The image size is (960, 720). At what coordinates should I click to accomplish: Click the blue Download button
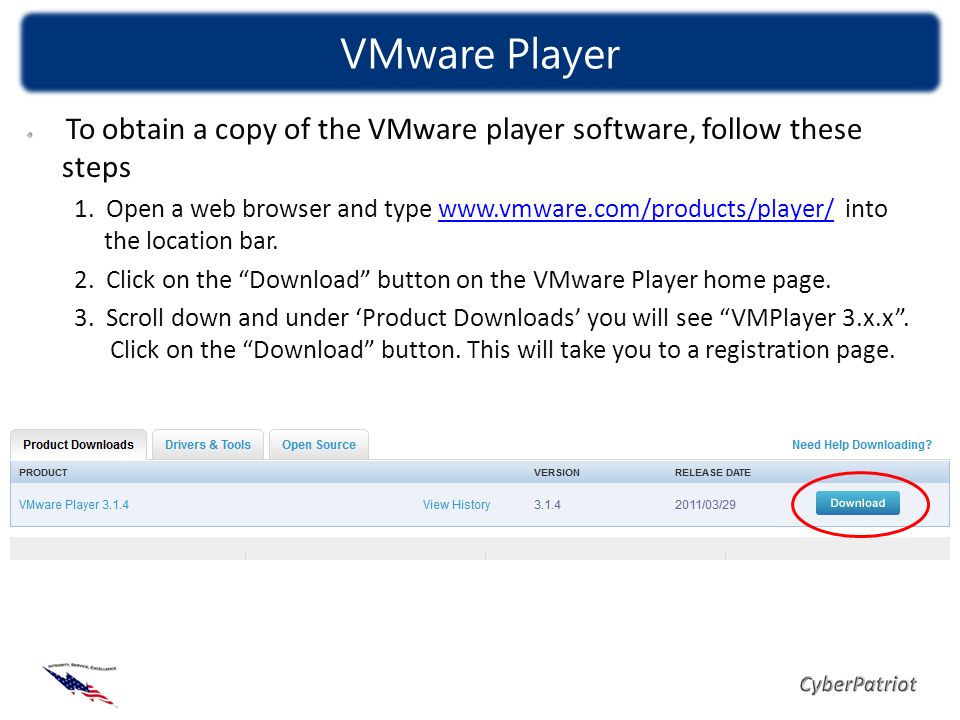point(857,503)
